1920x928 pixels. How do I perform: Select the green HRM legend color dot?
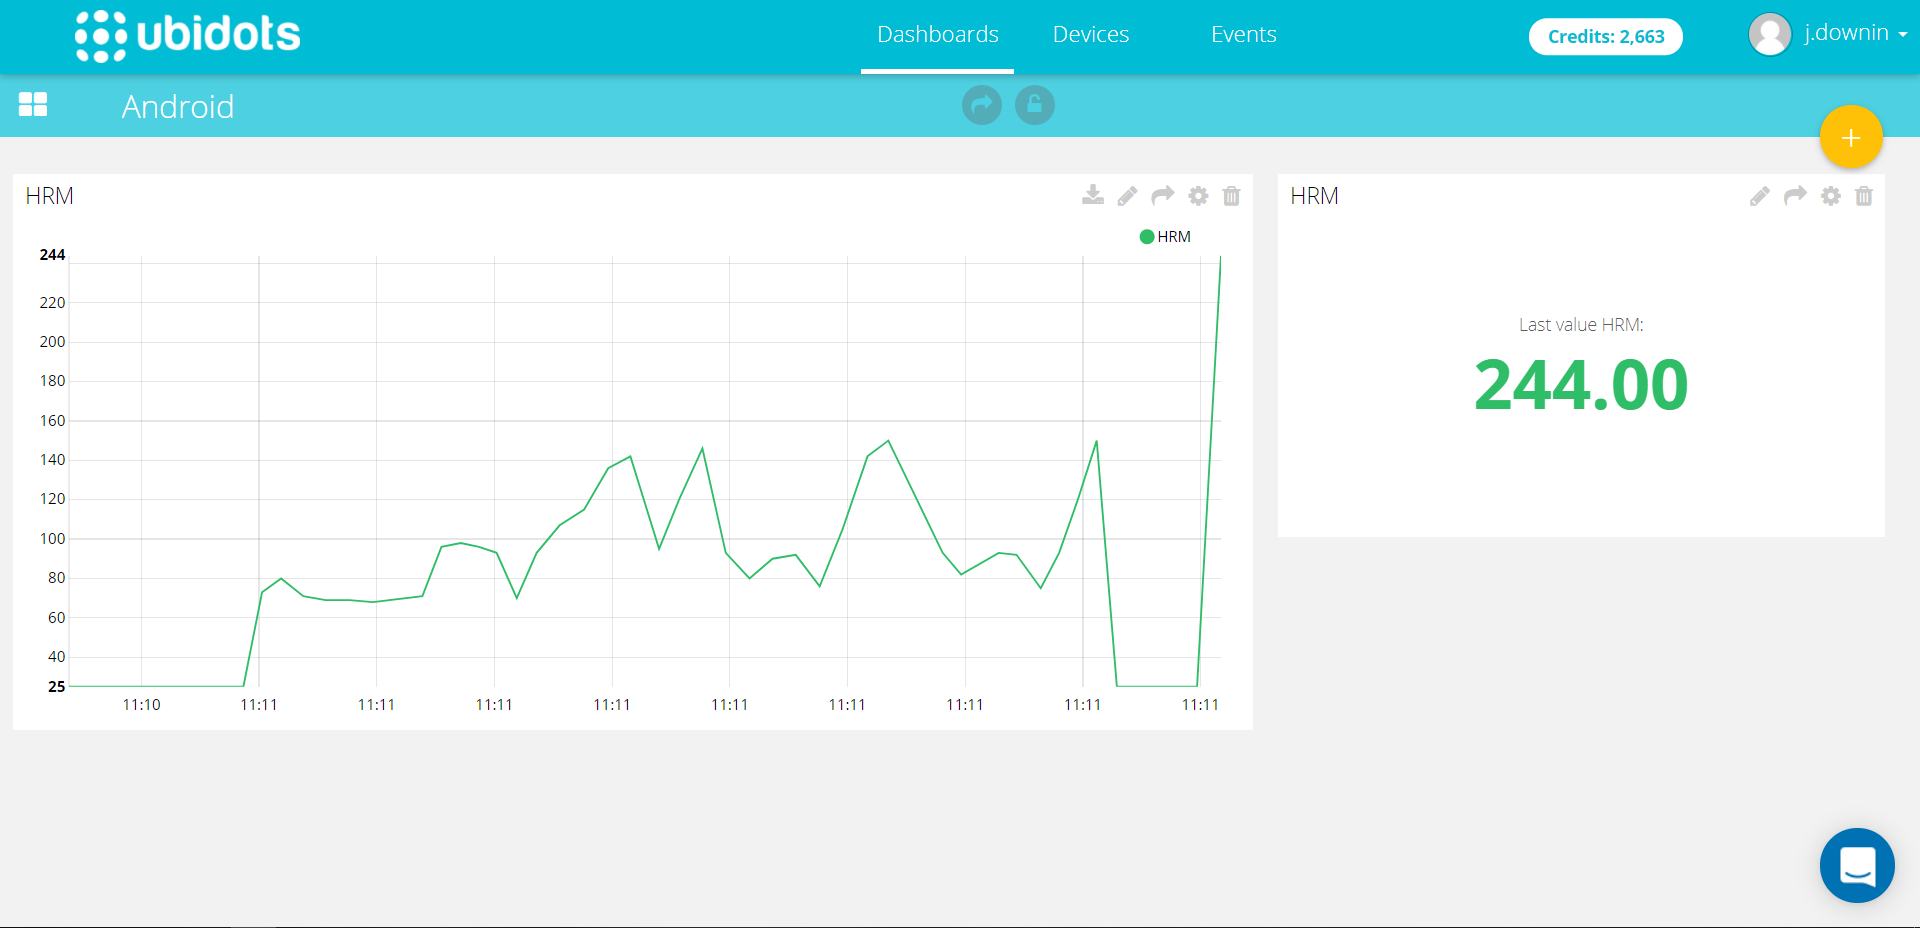(1147, 236)
